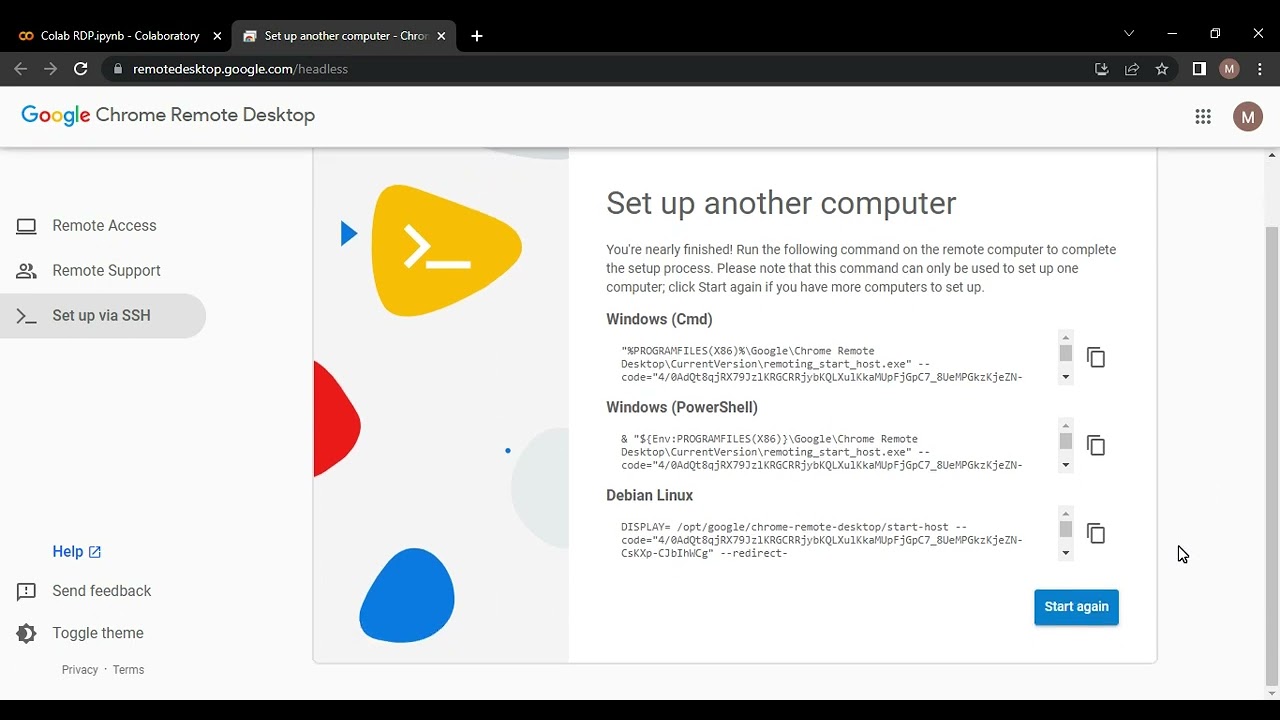Go back in browser history
Image resolution: width=1280 pixels, height=720 pixels.
(x=20, y=69)
